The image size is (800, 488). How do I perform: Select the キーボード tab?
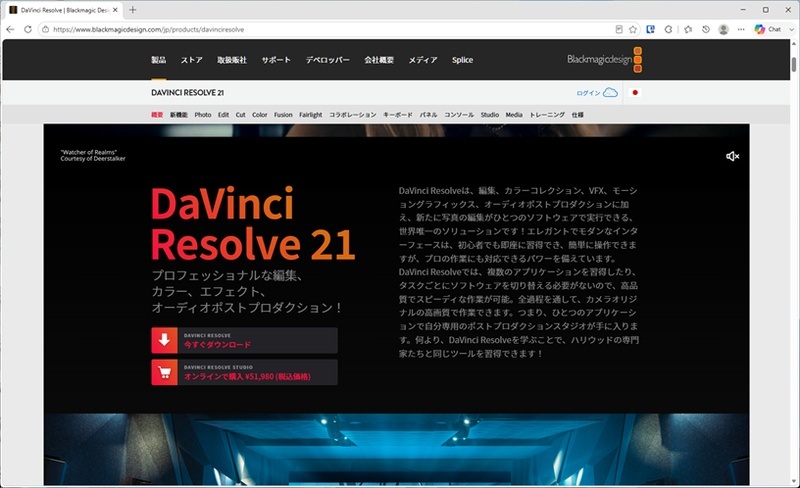tap(398, 115)
